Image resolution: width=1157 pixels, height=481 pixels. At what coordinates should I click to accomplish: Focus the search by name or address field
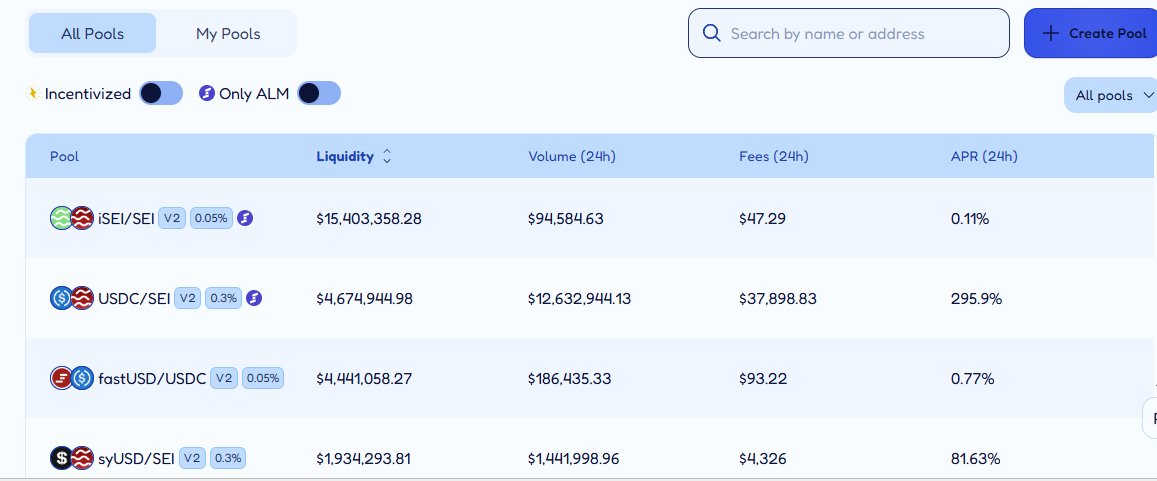click(x=849, y=33)
